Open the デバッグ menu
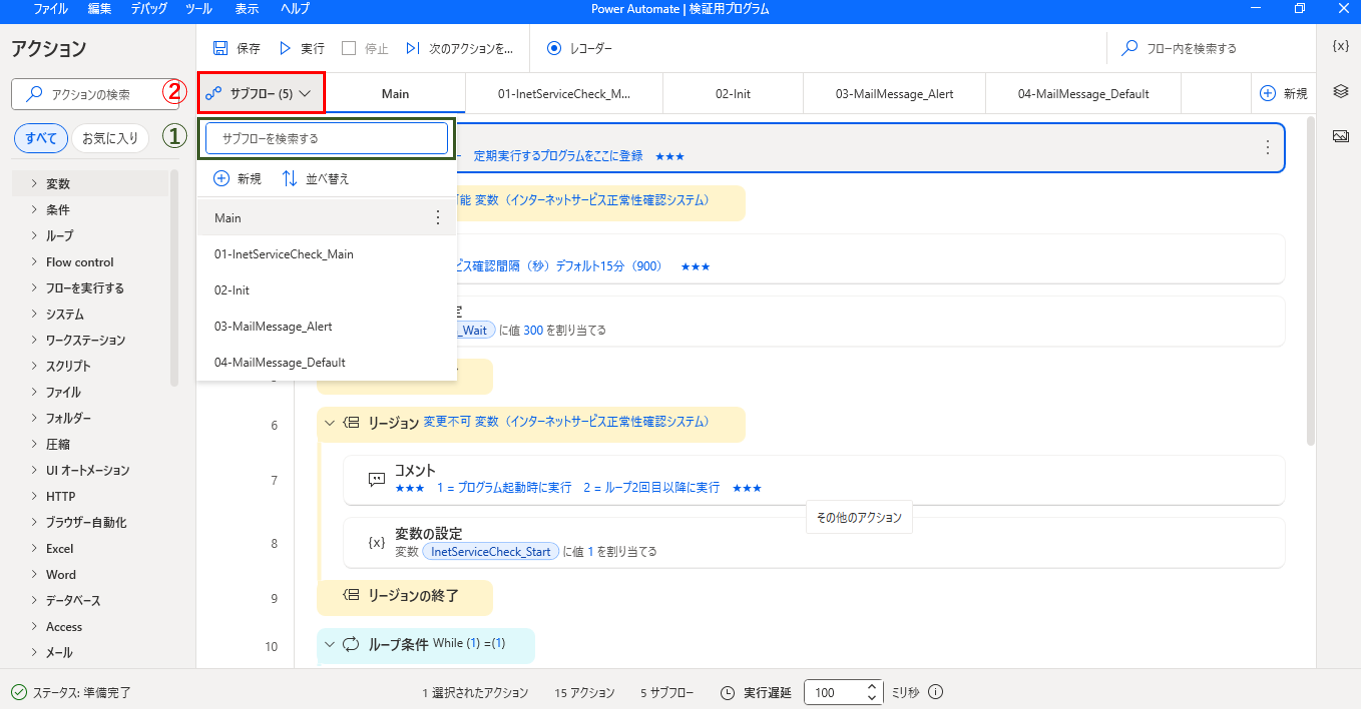The image size is (1361, 709). point(148,9)
